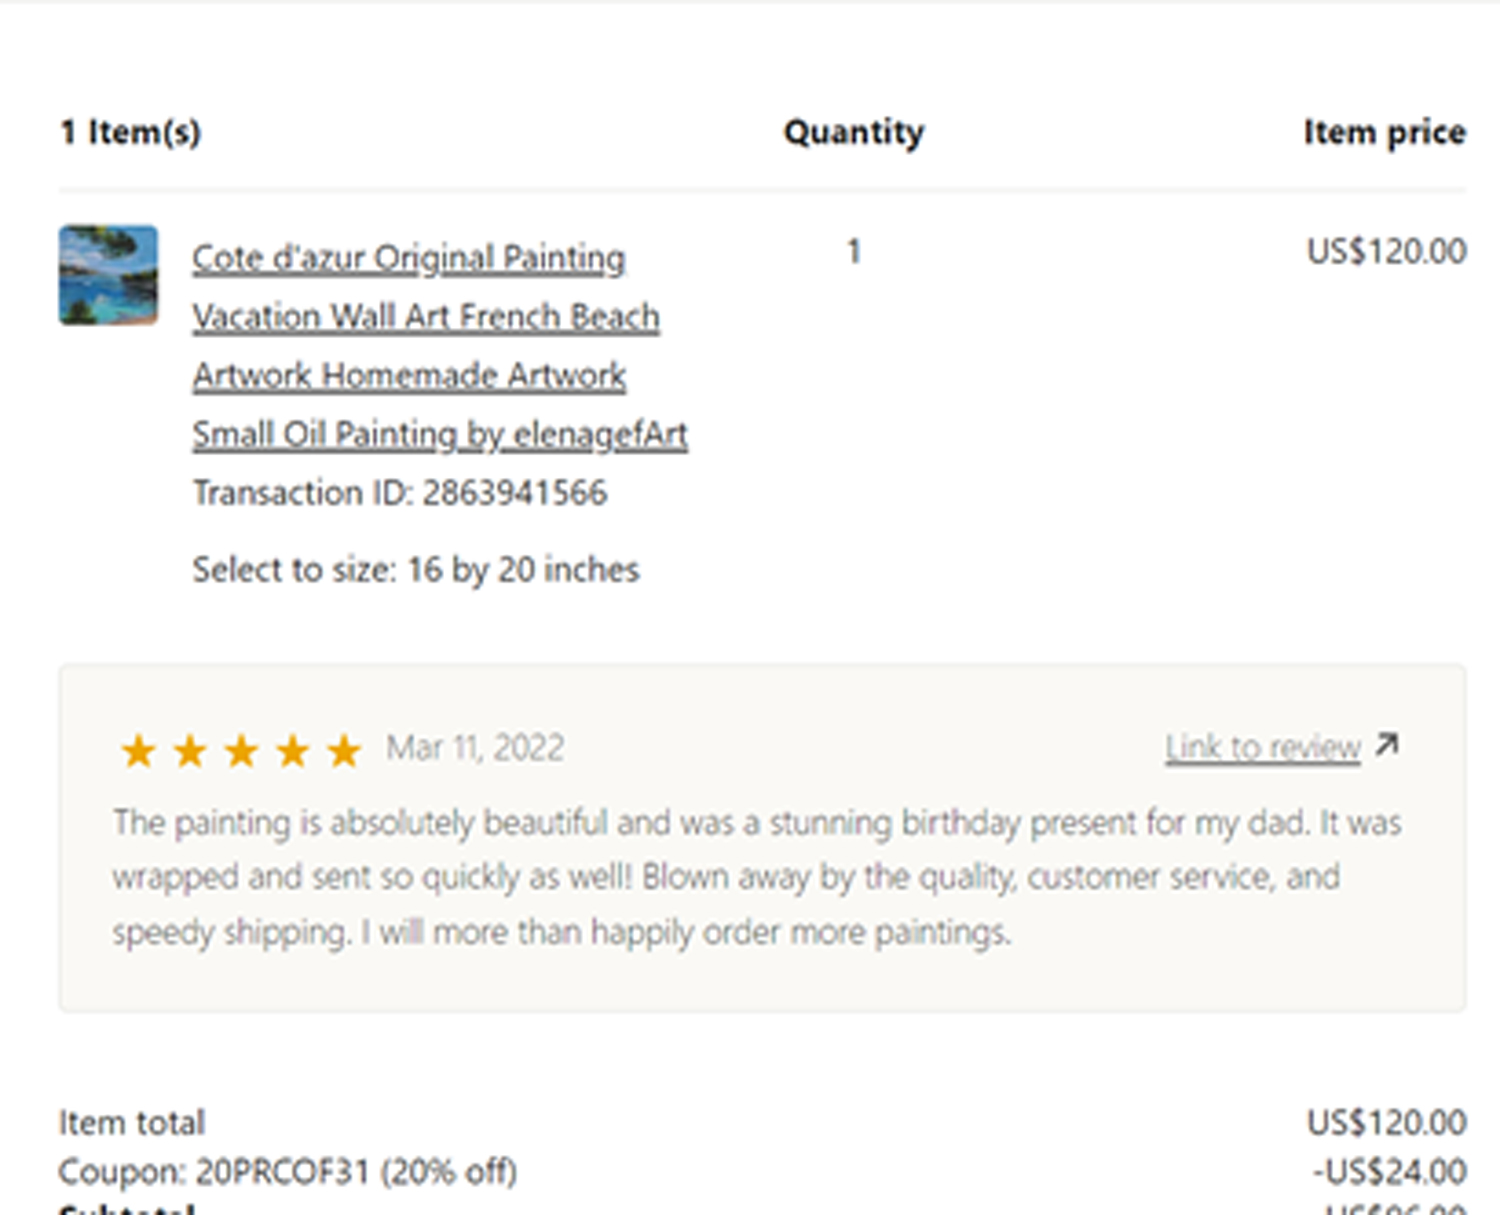Click the first gold star in the review
The height and width of the screenshot is (1215, 1500).
click(138, 750)
